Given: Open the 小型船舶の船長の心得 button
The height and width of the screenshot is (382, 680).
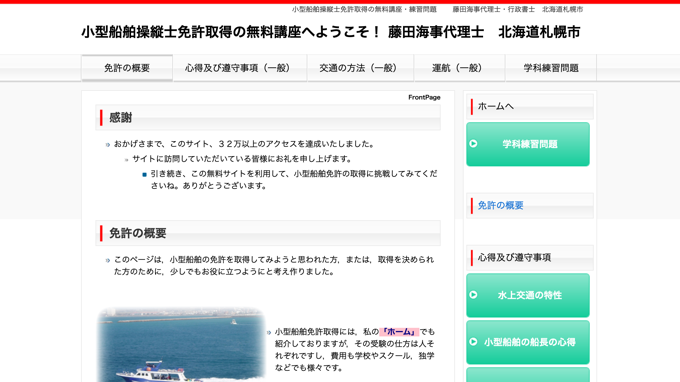Looking at the screenshot, I should 528,342.
